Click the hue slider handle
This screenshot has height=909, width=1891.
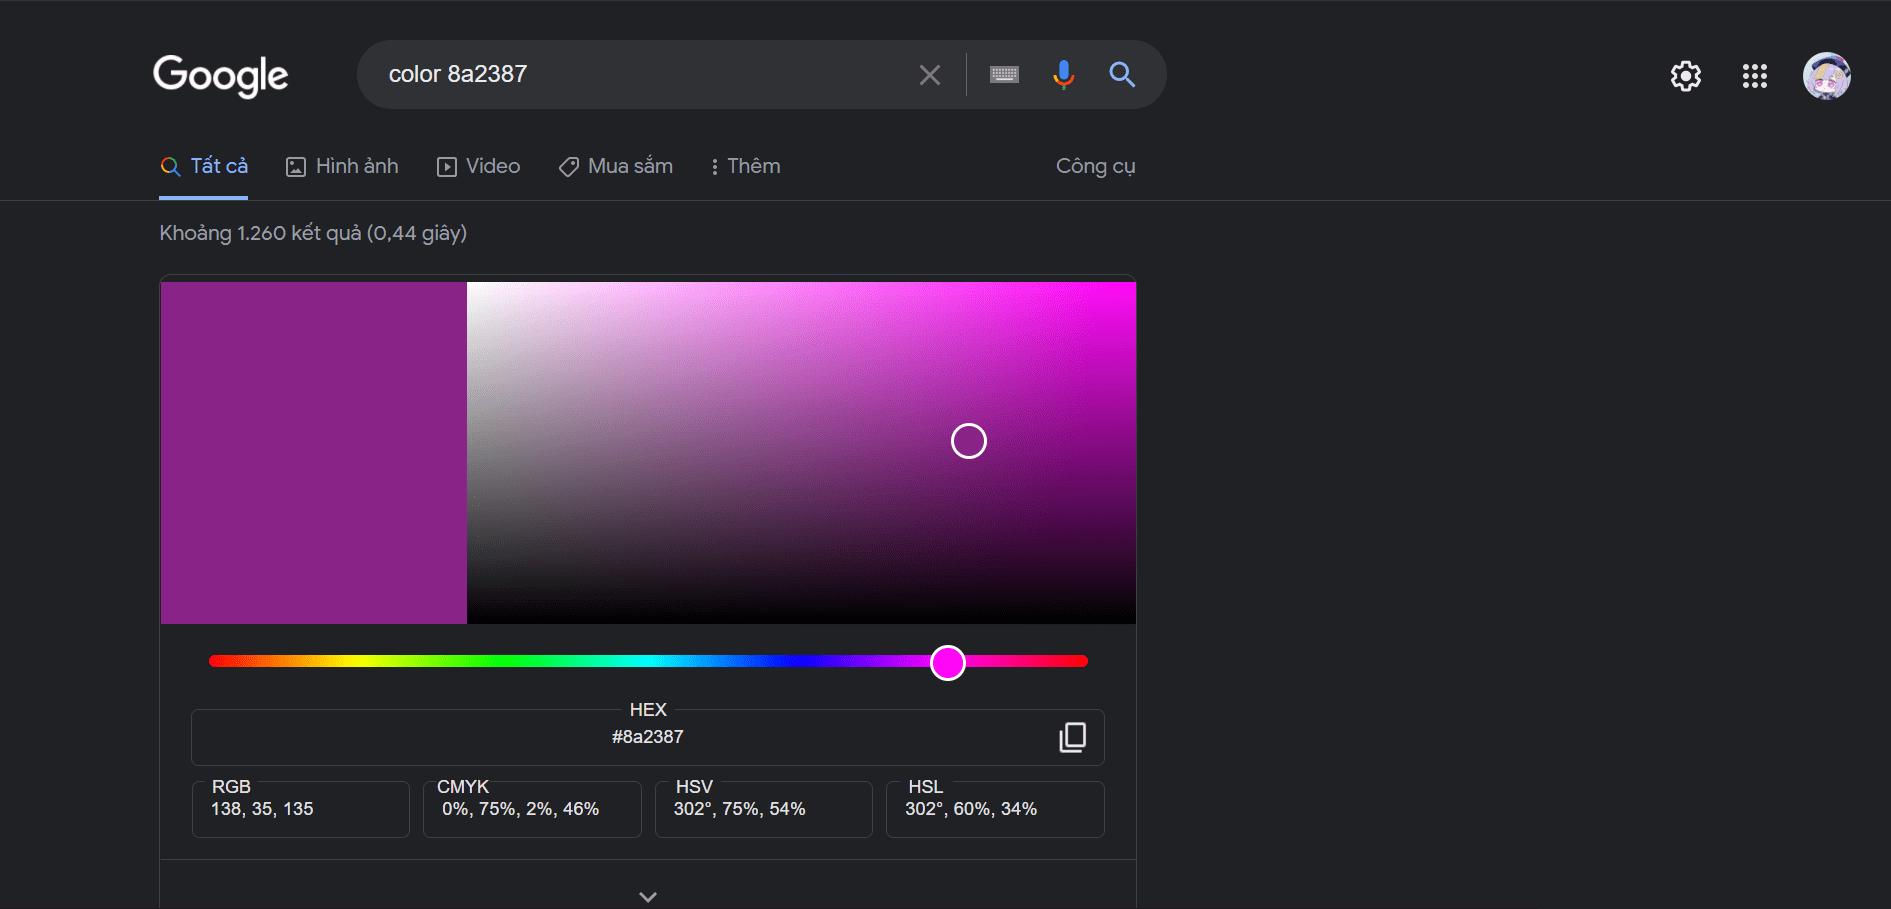[x=948, y=662]
